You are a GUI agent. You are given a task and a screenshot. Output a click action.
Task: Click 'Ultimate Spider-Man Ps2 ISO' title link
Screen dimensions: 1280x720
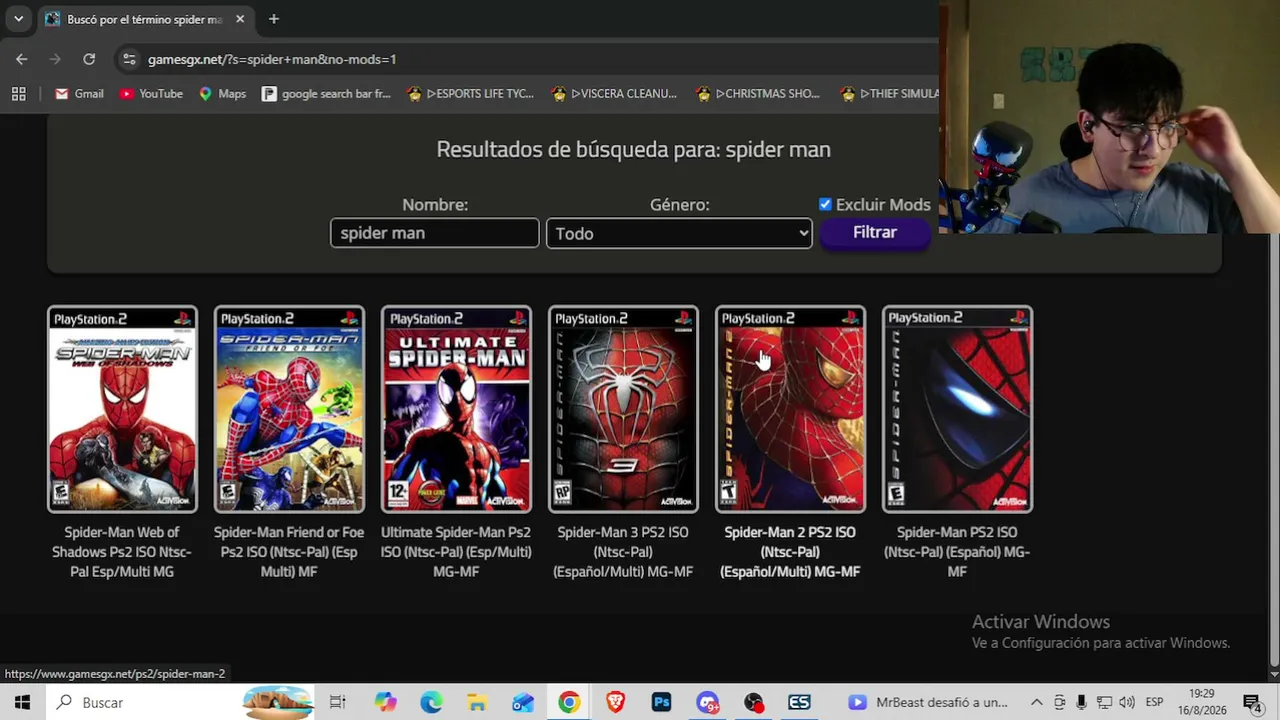point(456,552)
